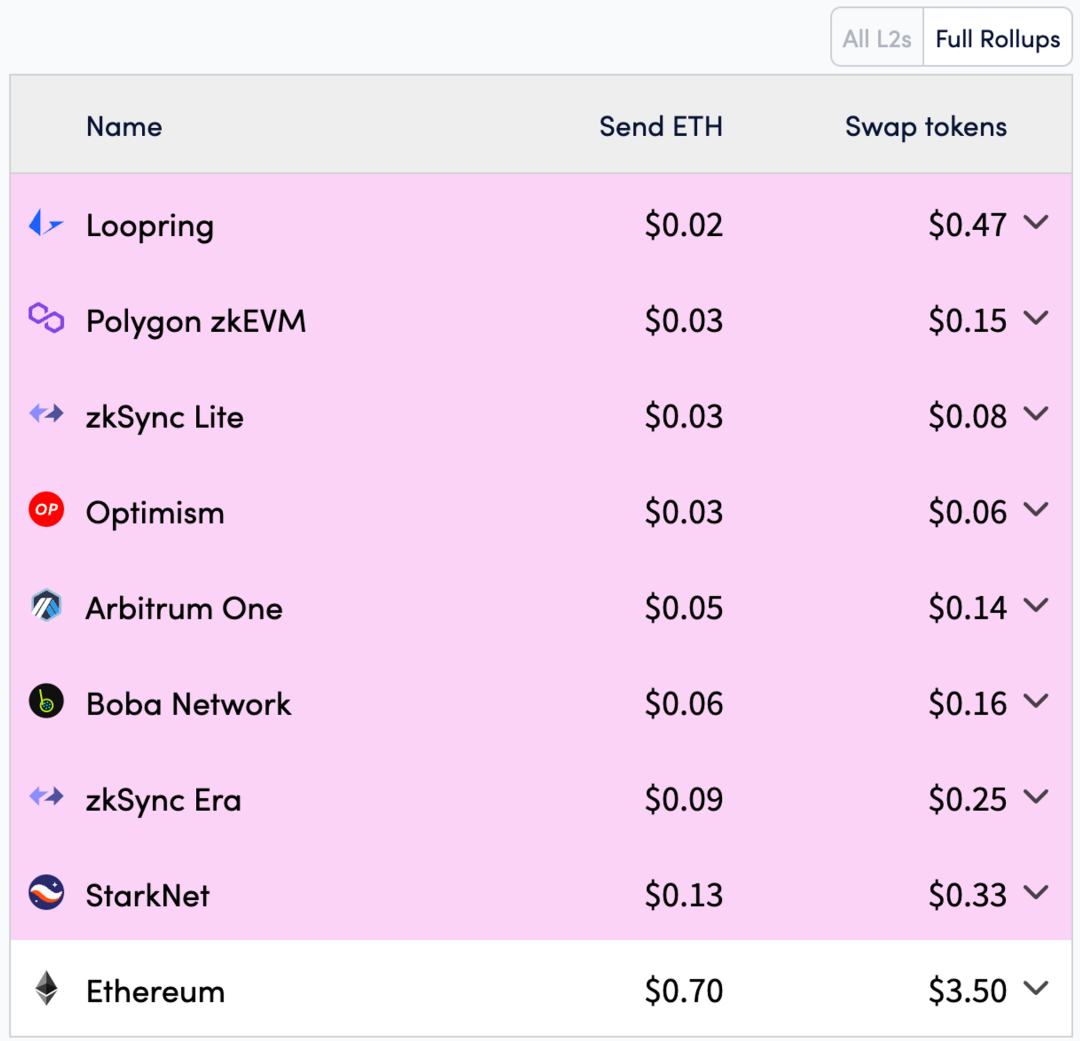Click the Ethereum diamond icon
Viewport: 1080px width, 1041px height.
pyautogui.click(x=46, y=989)
